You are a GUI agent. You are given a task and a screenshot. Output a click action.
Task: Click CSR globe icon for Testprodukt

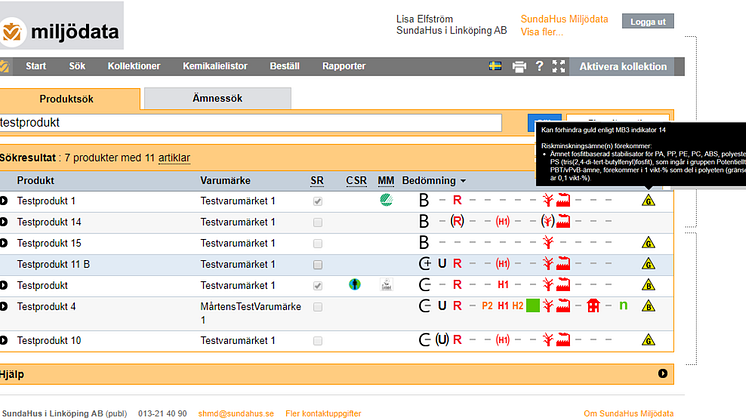pyautogui.click(x=354, y=284)
